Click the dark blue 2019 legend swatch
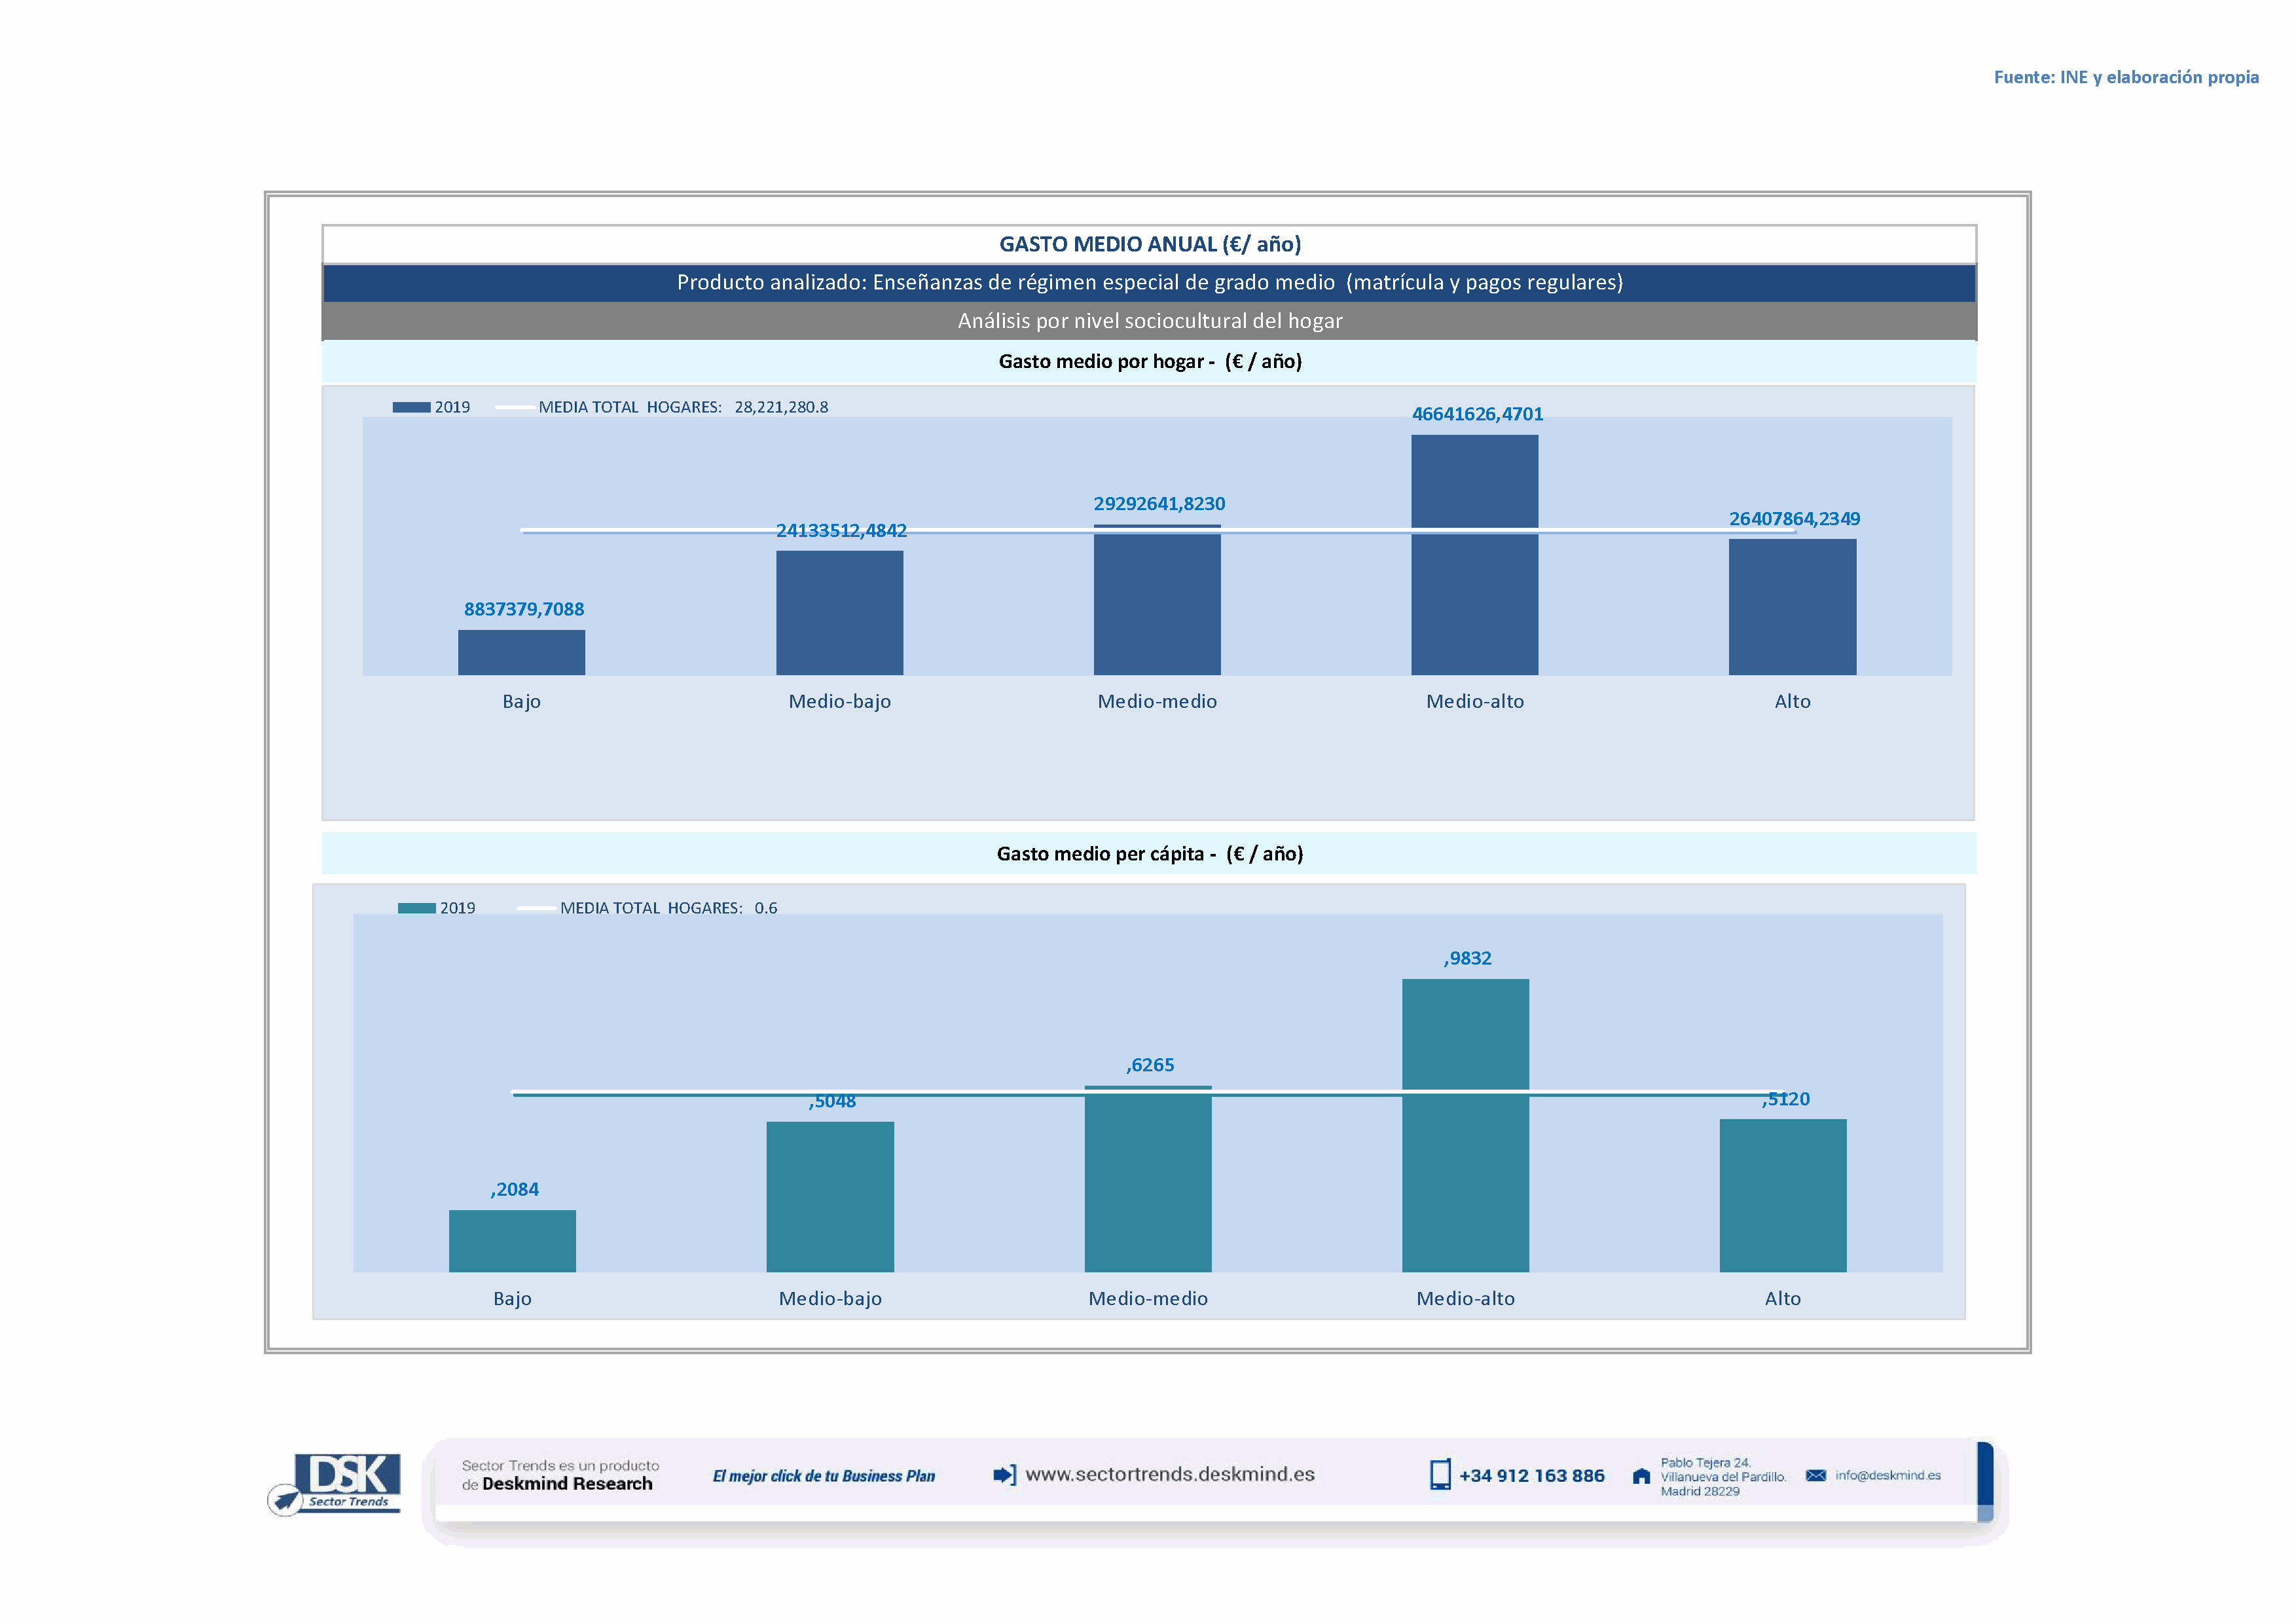 click(411, 407)
